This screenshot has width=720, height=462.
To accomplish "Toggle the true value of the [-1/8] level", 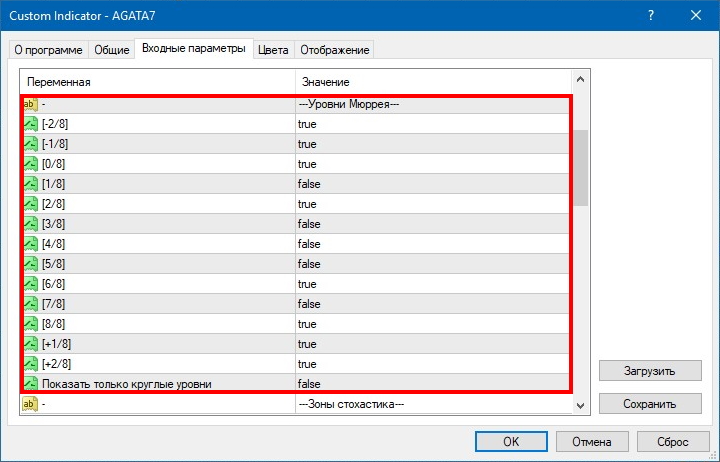I will click(307, 144).
